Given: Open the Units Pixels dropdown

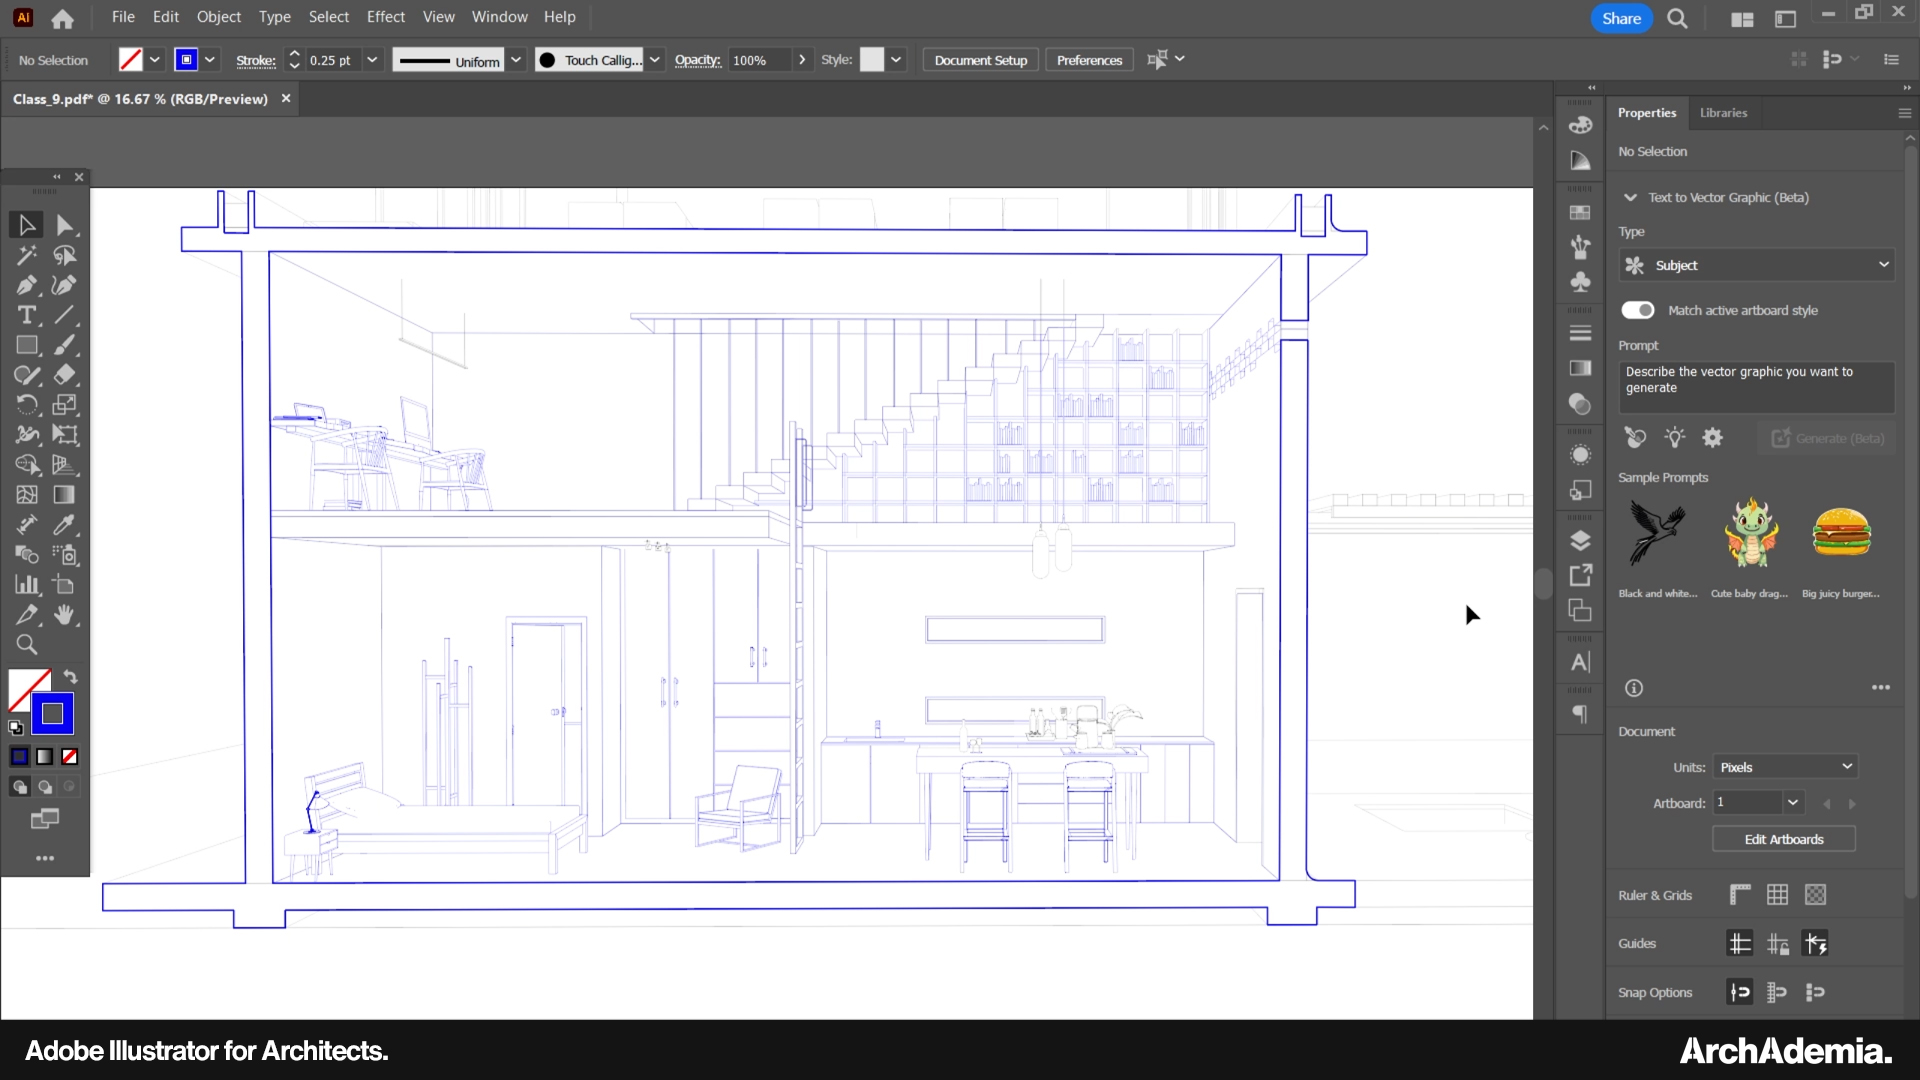Looking at the screenshot, I should tap(1785, 767).
